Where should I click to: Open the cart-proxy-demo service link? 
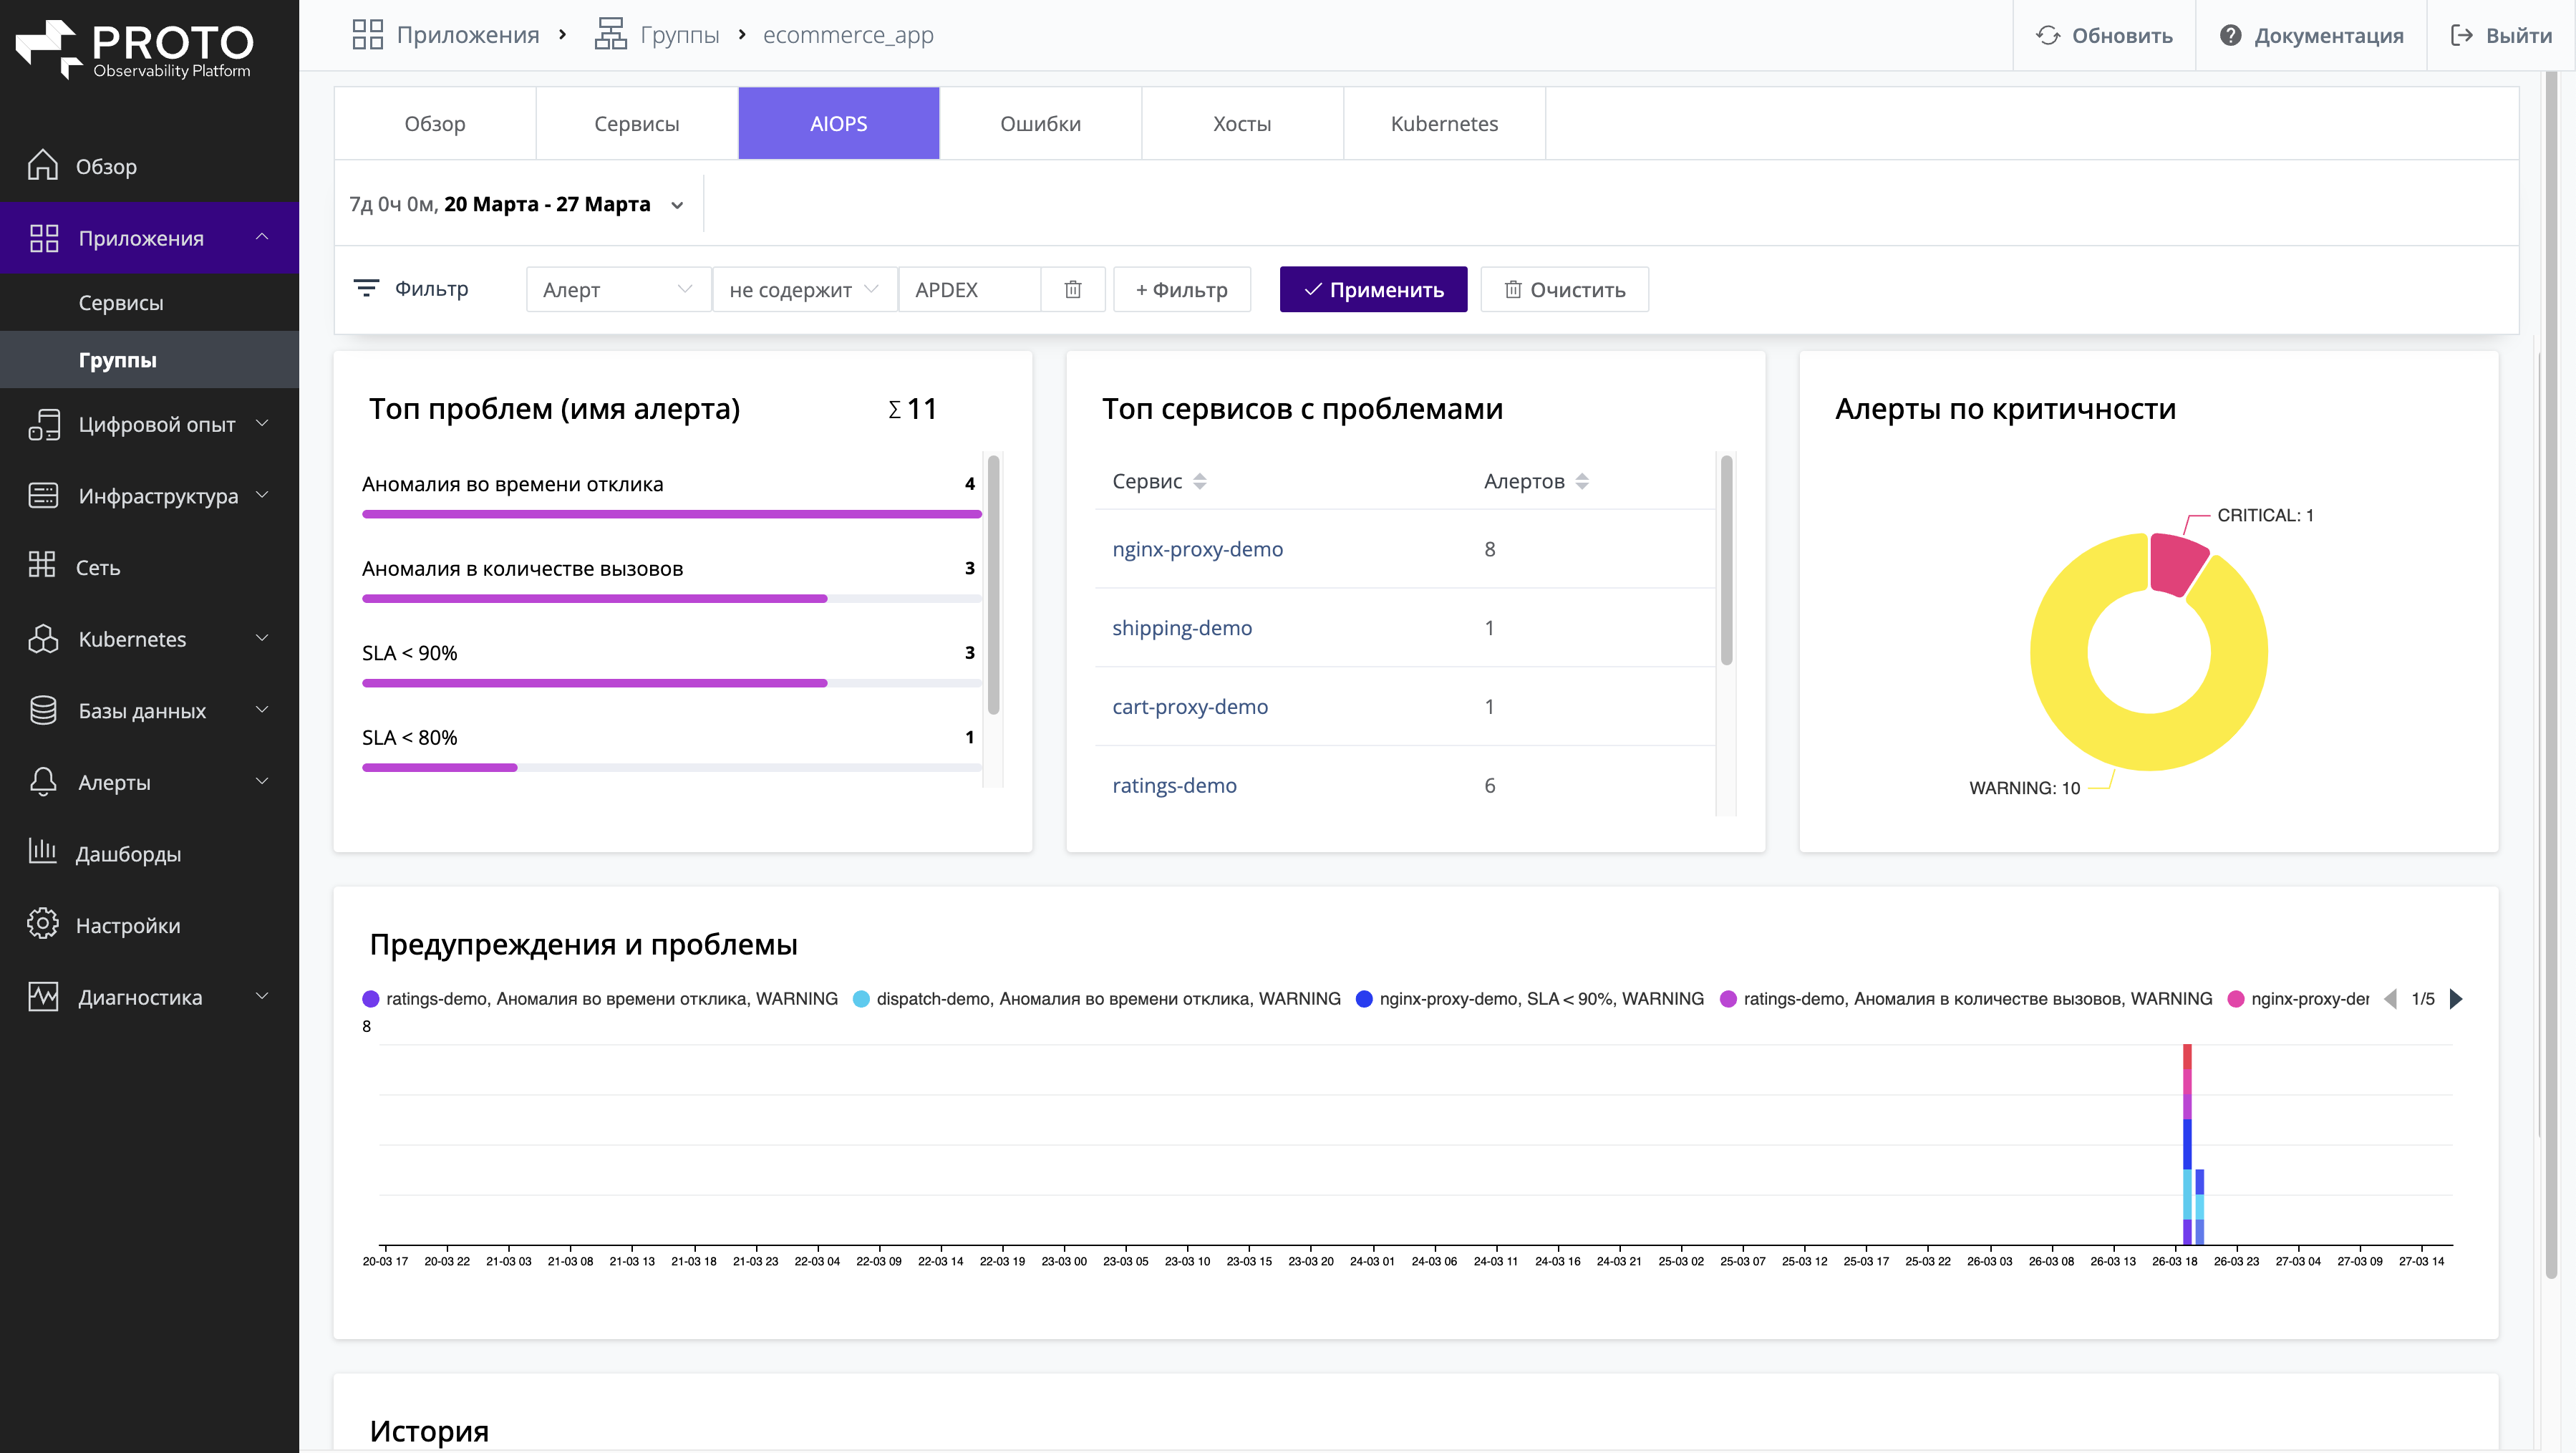[x=1190, y=706]
